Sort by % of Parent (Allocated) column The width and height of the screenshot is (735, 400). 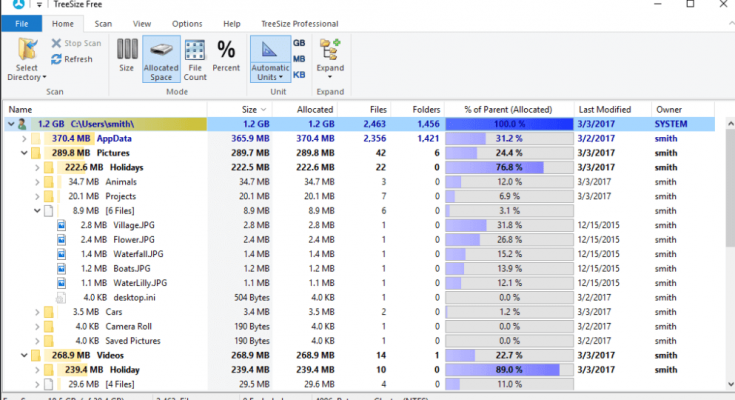coord(509,110)
